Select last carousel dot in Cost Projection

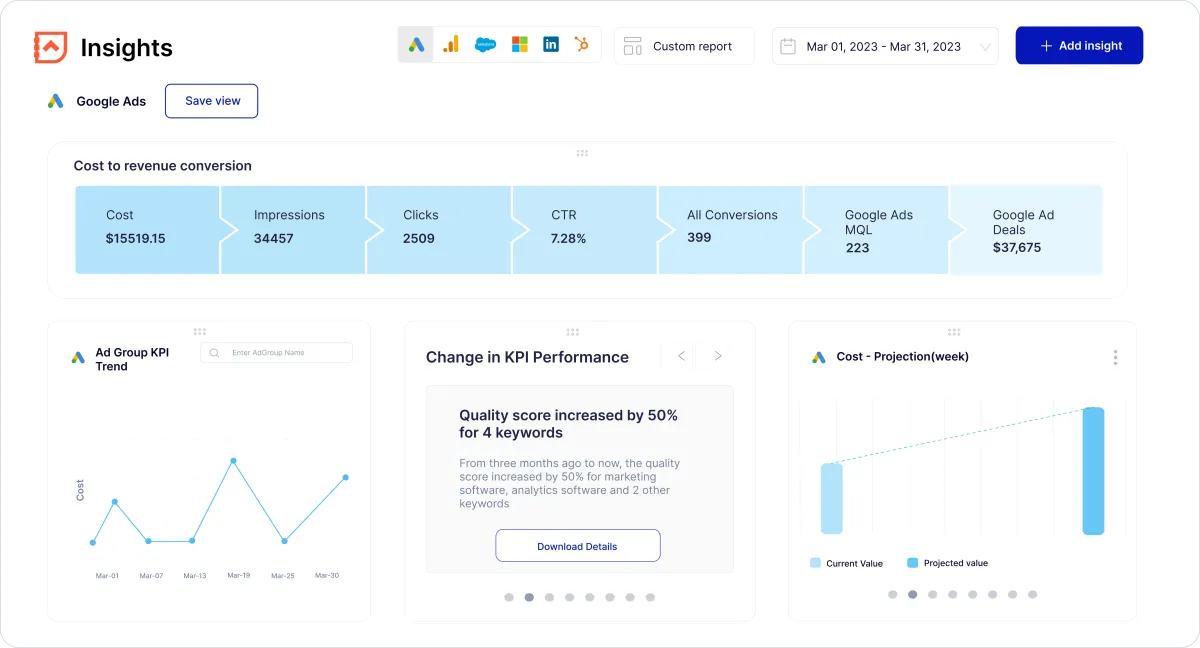1033,594
